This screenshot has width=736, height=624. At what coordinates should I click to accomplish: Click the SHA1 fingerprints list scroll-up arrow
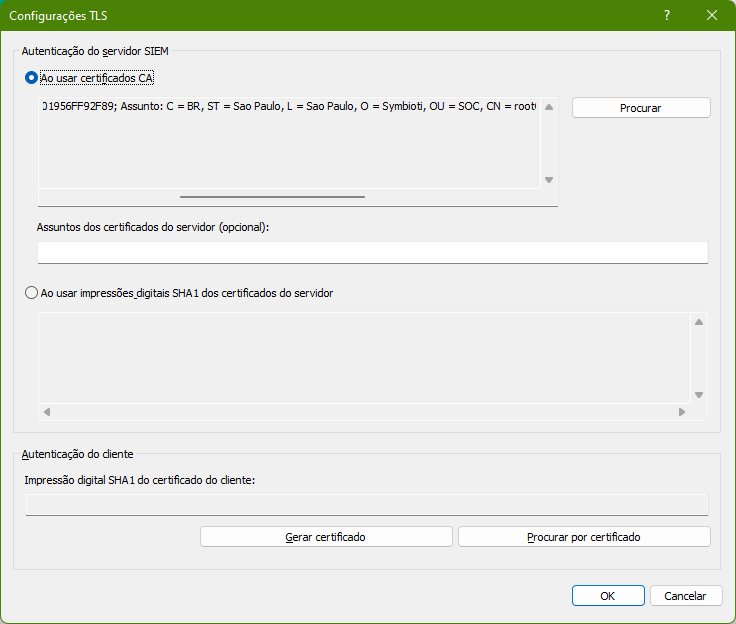click(x=699, y=322)
